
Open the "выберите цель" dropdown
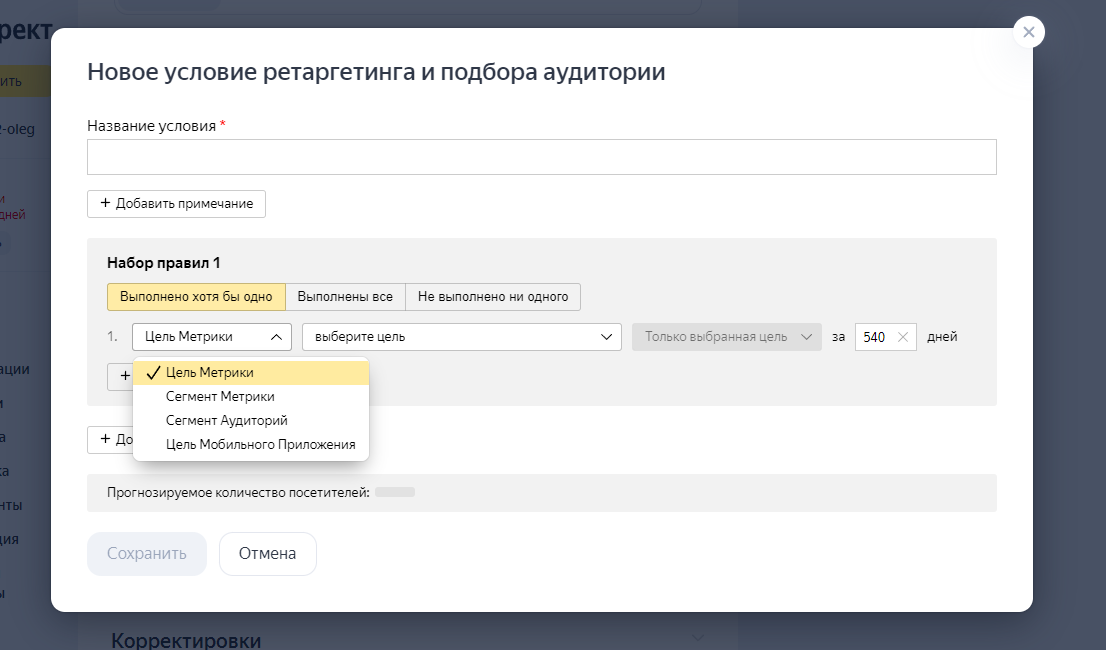(x=461, y=337)
